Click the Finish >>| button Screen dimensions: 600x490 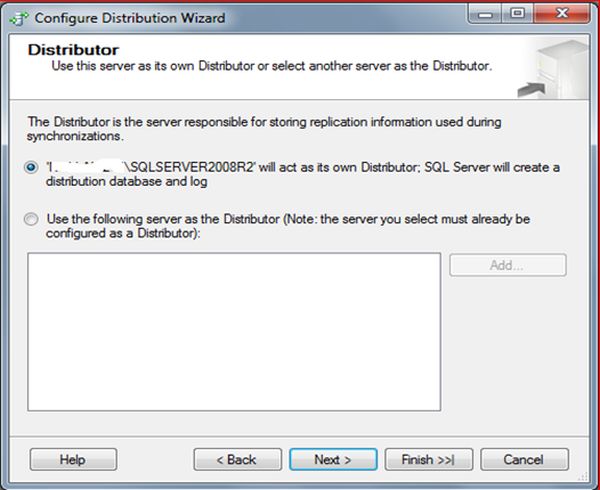click(x=429, y=459)
